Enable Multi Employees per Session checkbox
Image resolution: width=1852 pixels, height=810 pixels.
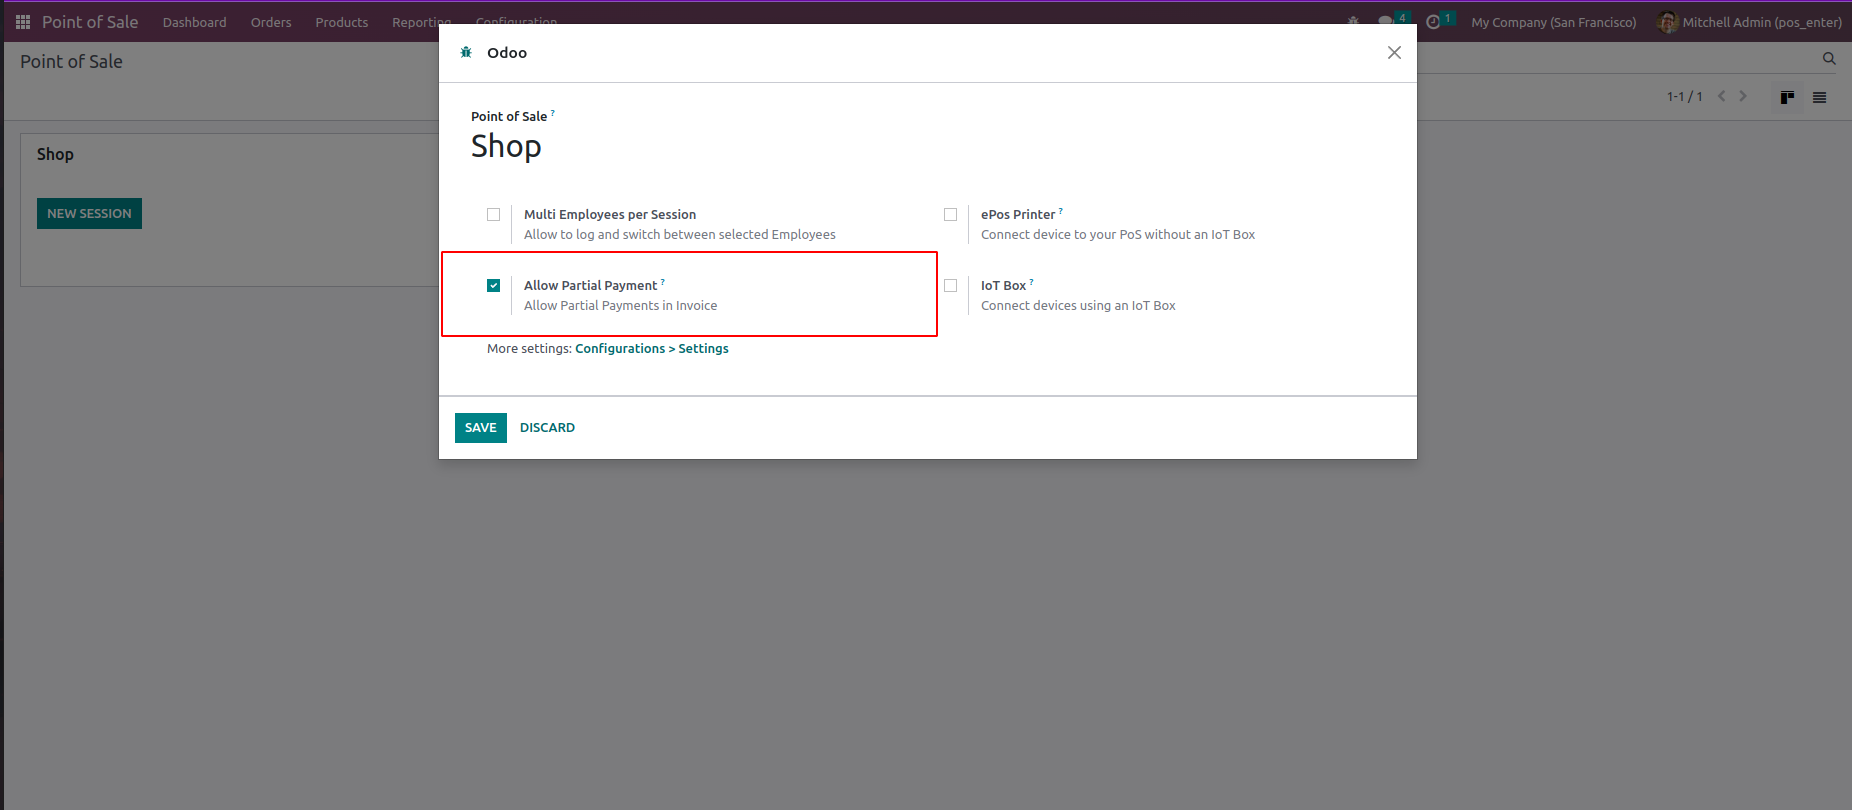point(493,214)
